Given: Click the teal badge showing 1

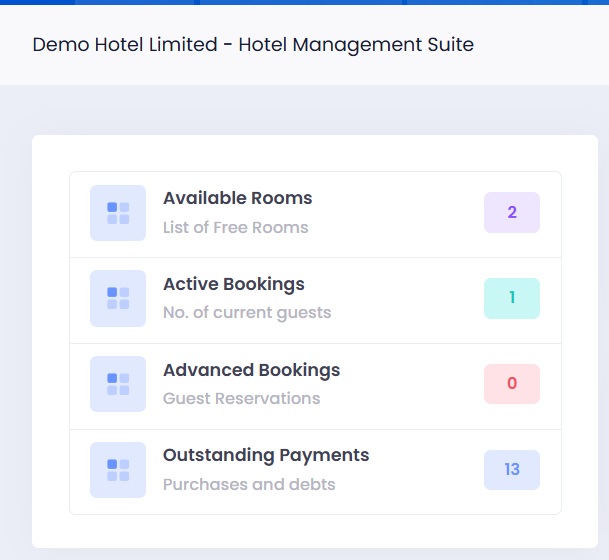Looking at the screenshot, I should tap(512, 298).
